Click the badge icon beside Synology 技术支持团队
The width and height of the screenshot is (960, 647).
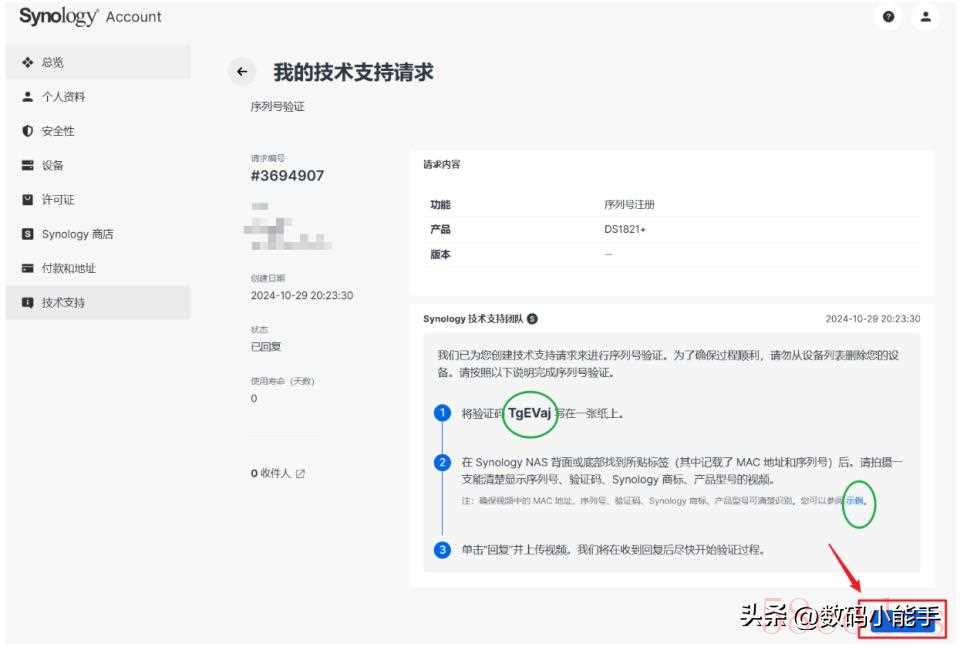pyautogui.click(x=532, y=318)
